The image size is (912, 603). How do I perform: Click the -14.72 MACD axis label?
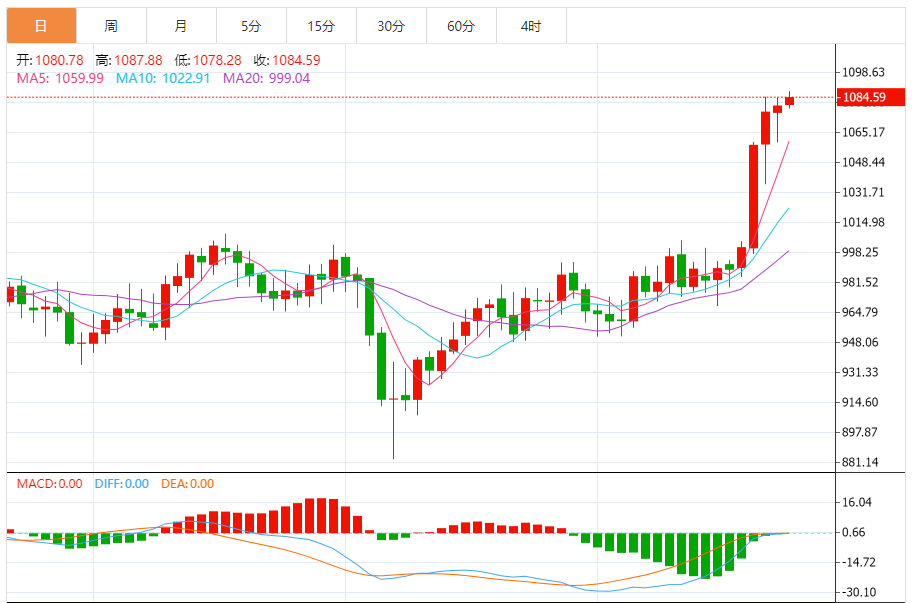point(857,562)
